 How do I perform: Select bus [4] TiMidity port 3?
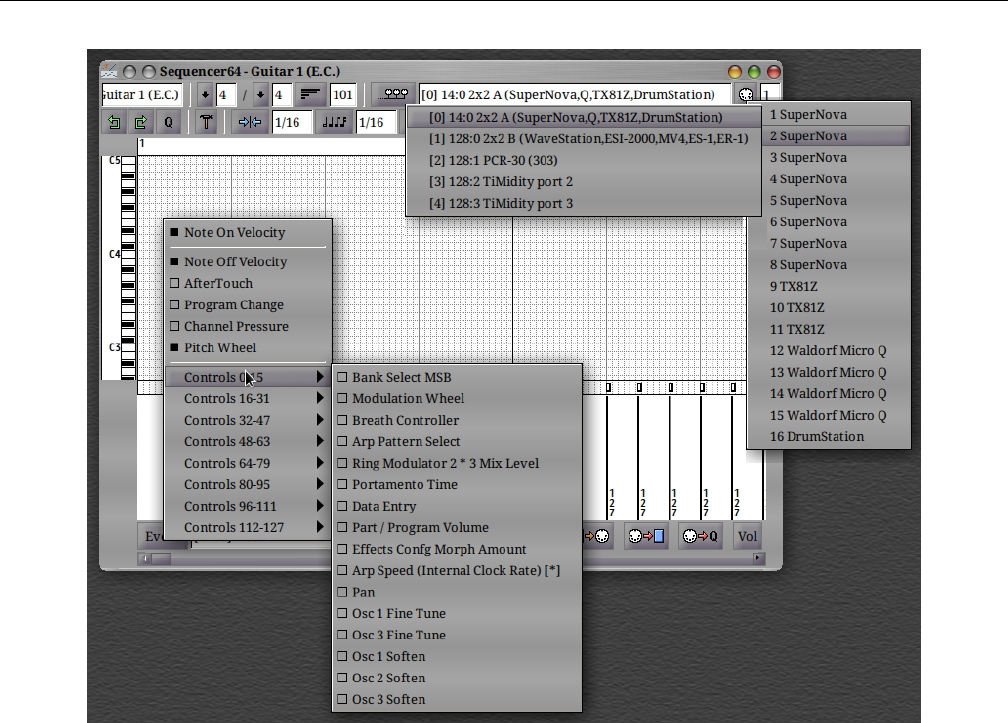(584, 204)
